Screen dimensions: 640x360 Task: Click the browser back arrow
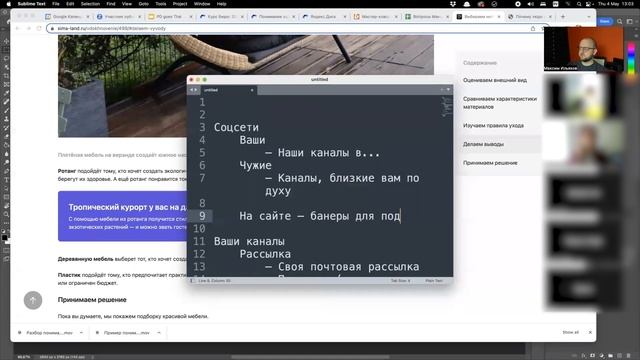[x=17, y=28]
